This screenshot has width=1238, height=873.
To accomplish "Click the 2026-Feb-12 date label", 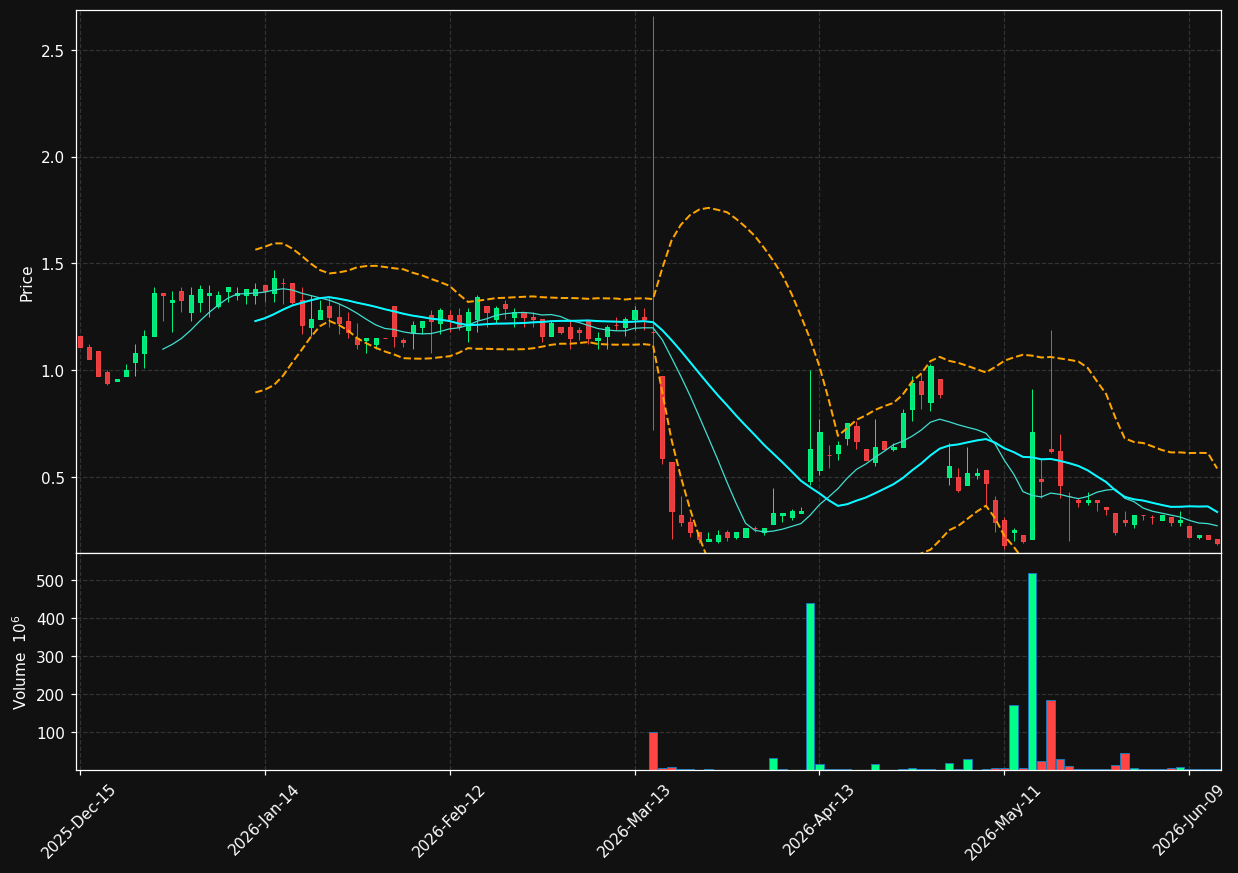I will (448, 821).
